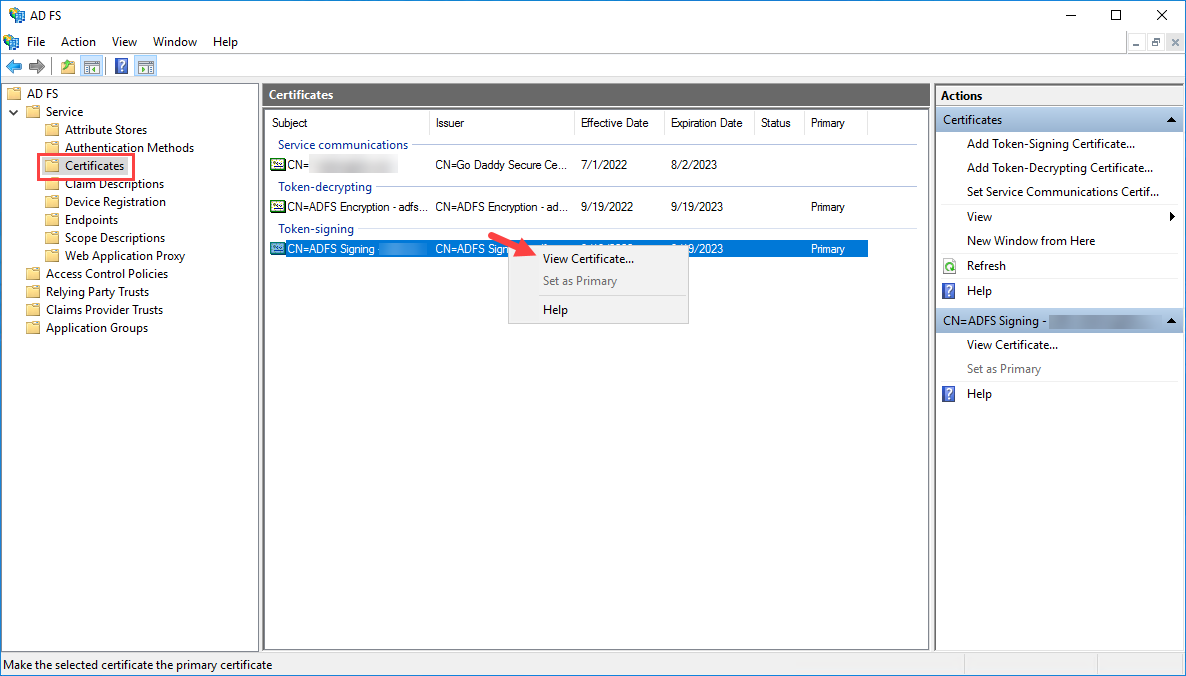Click the Help question mark toolbar icon

[121, 67]
